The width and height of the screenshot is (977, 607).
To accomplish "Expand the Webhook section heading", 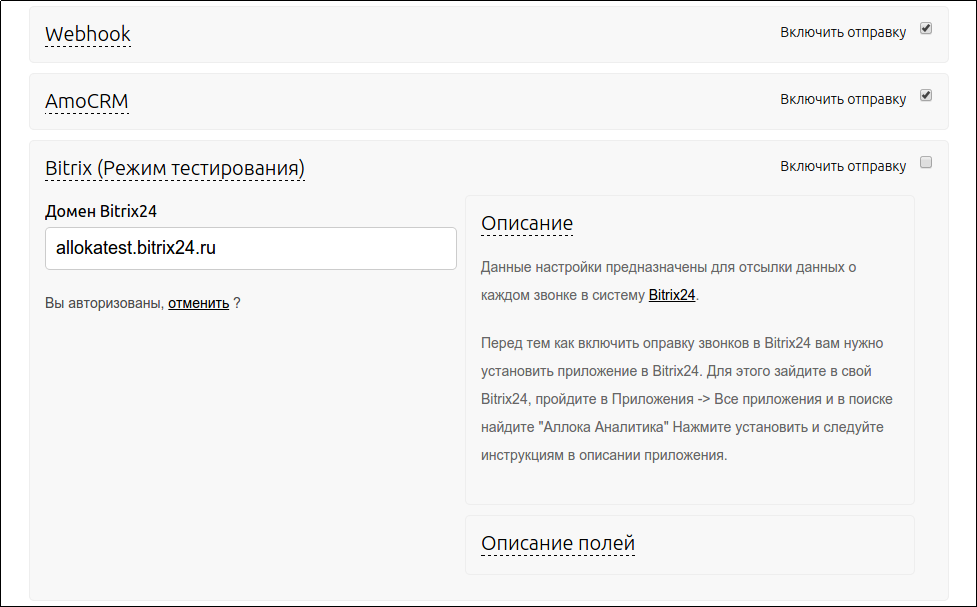I will point(88,34).
